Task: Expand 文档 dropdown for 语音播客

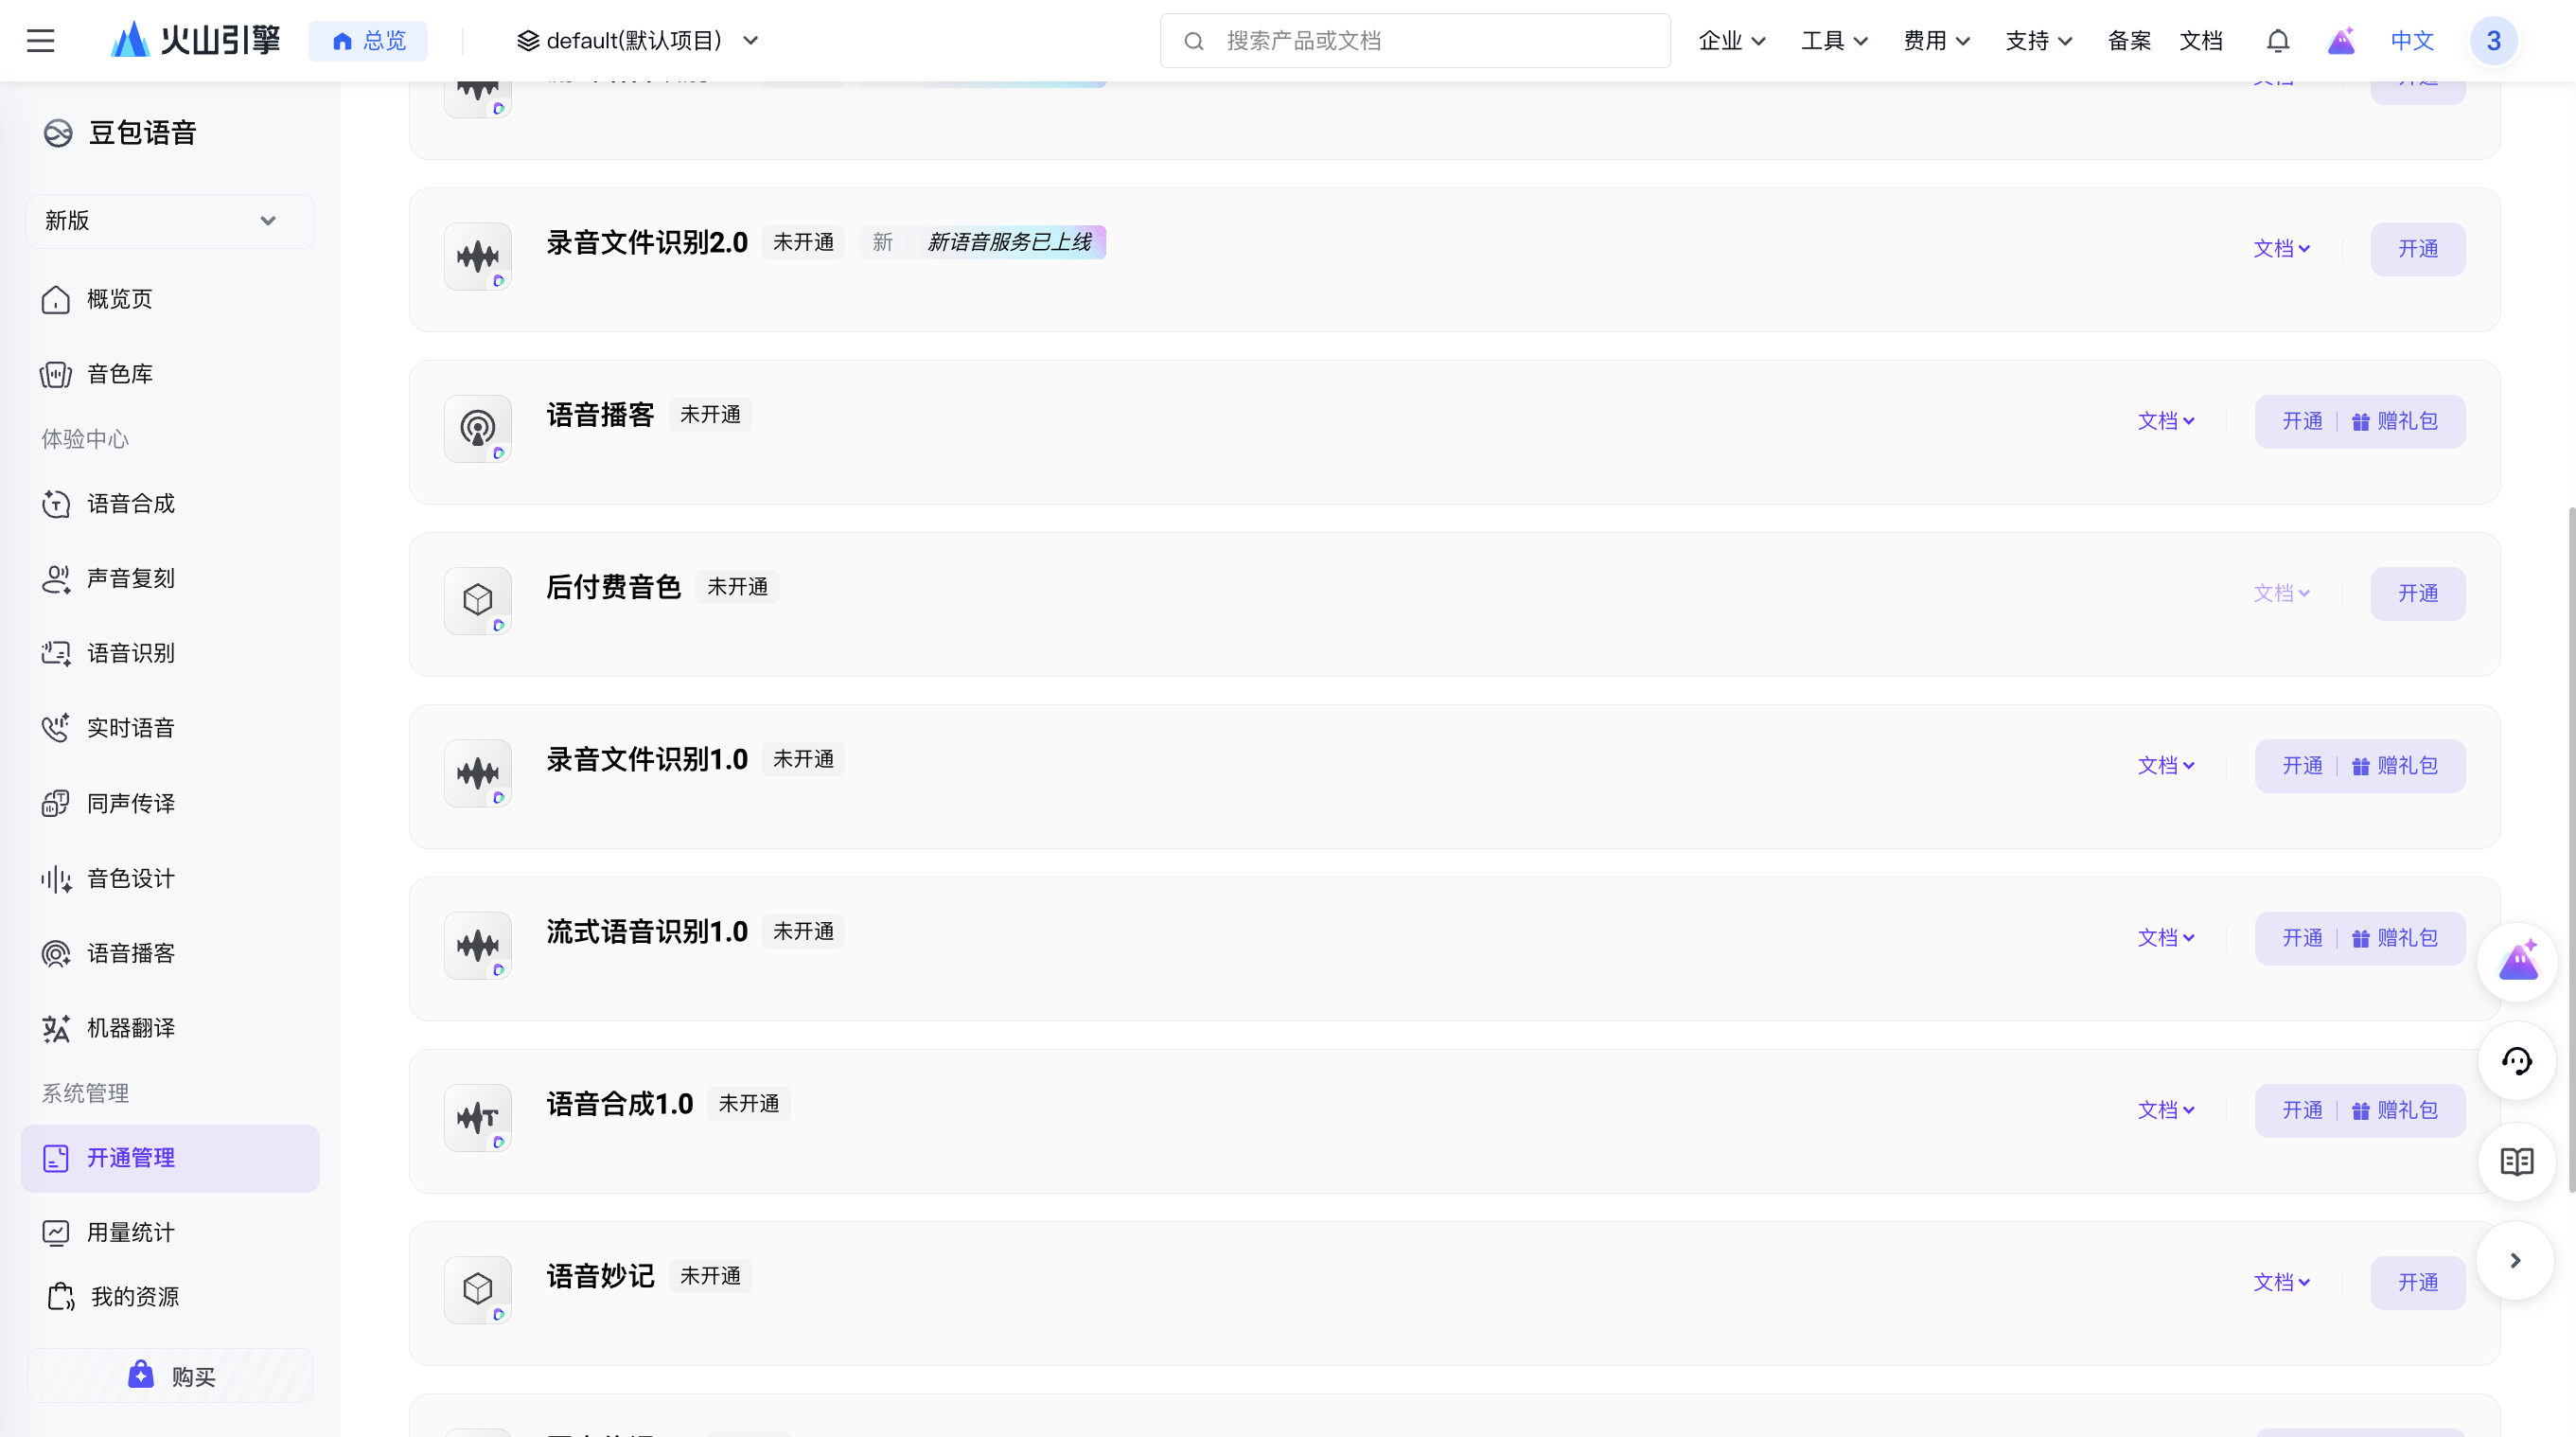Action: [x=2166, y=422]
